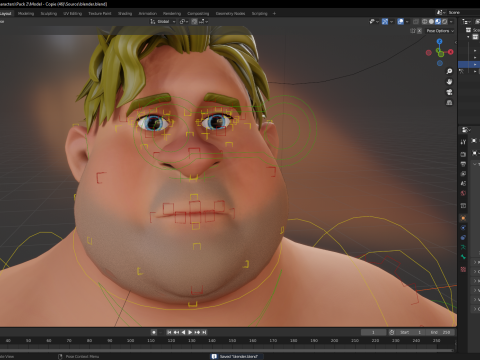480x360 pixels.
Task: Open the outliner display mode dropdown
Action: [x=466, y=21]
